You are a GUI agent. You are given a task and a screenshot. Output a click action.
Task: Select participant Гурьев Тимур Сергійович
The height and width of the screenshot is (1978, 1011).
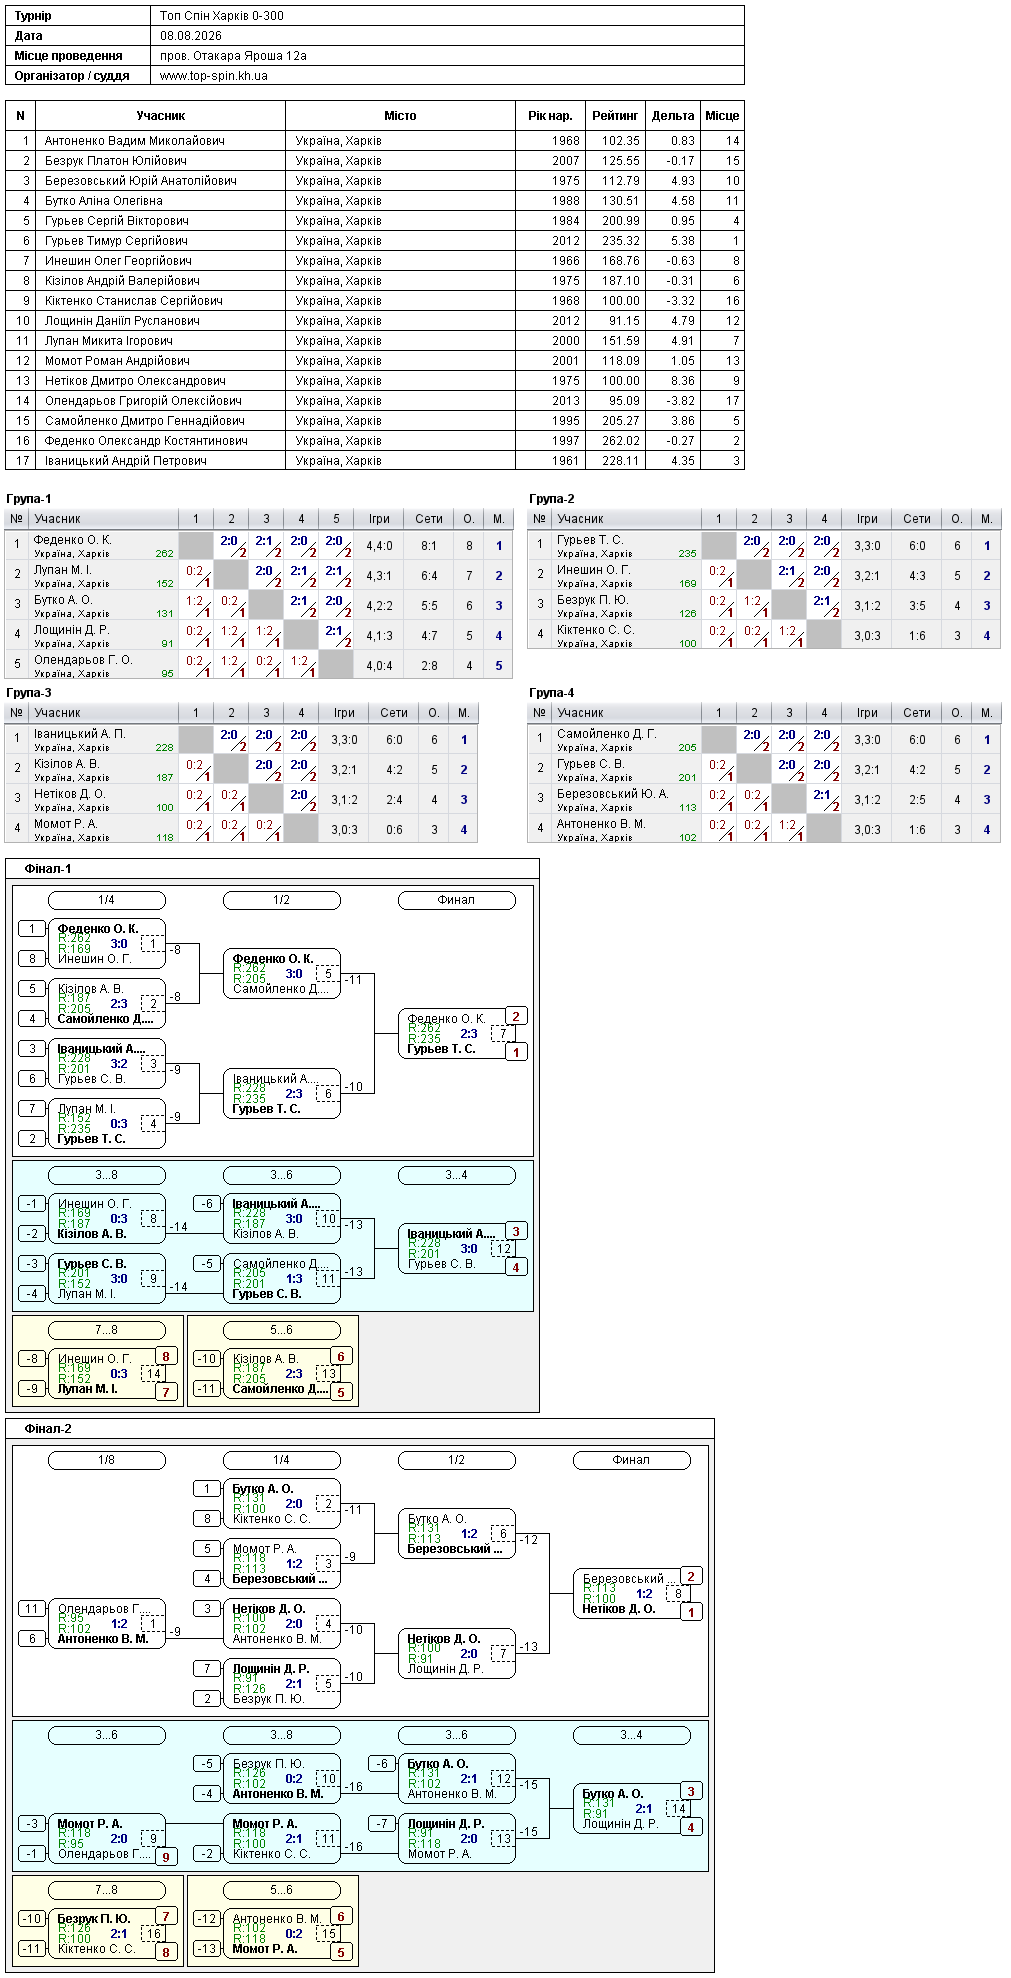pos(116,241)
